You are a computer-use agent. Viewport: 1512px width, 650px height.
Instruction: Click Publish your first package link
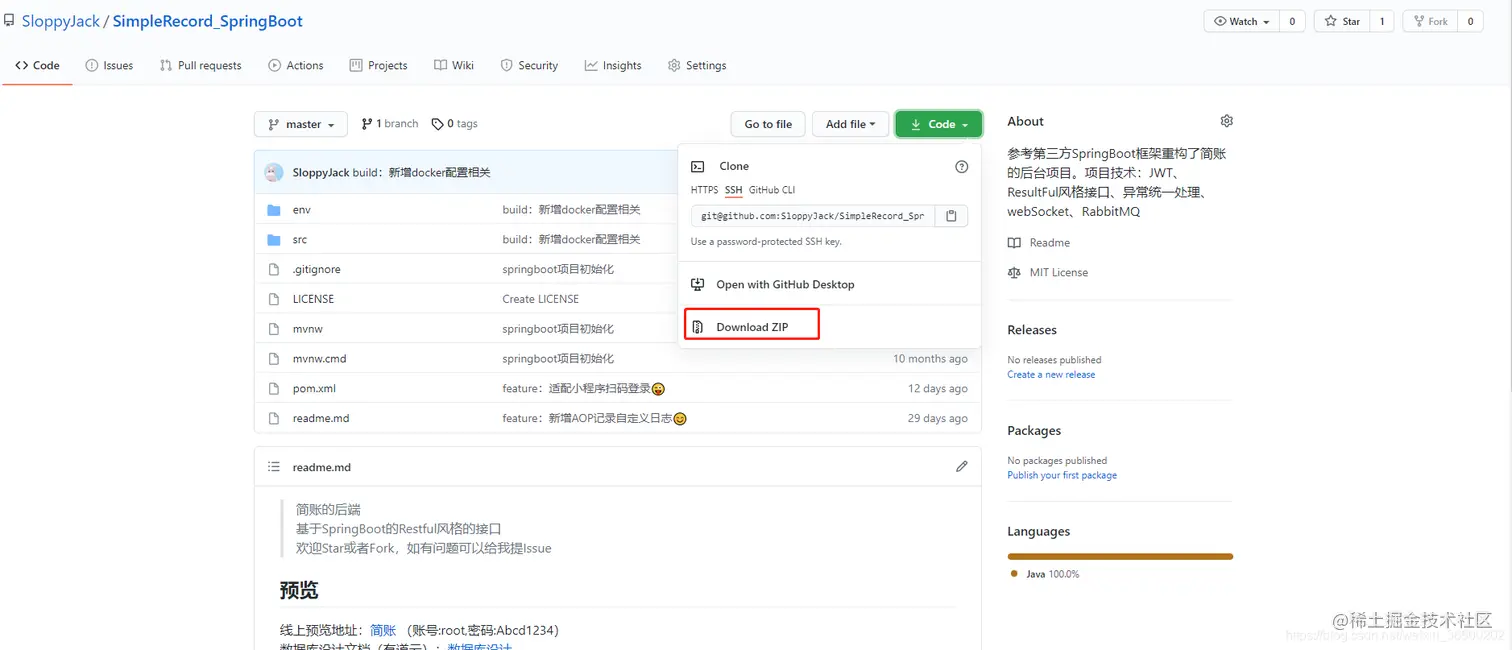click(x=1062, y=476)
